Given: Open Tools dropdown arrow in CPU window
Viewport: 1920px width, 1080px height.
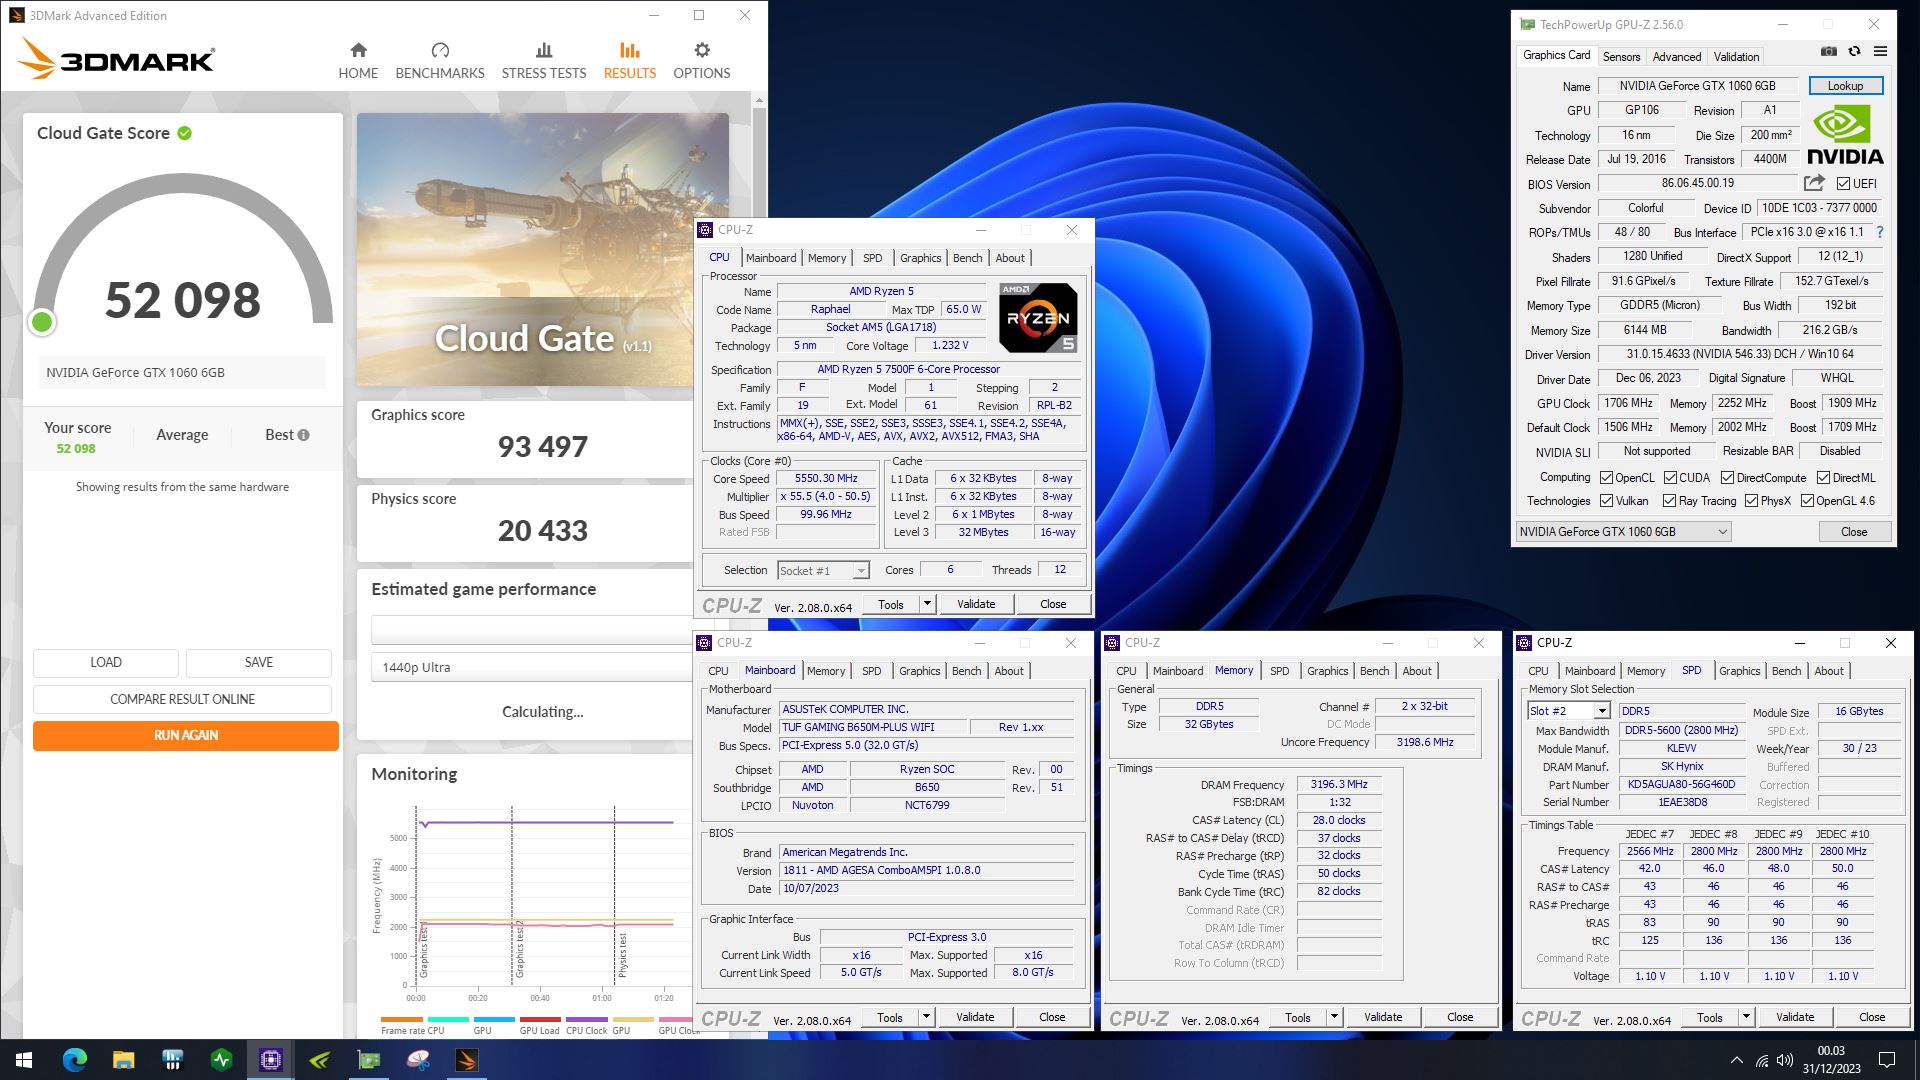Looking at the screenshot, I should click(927, 604).
